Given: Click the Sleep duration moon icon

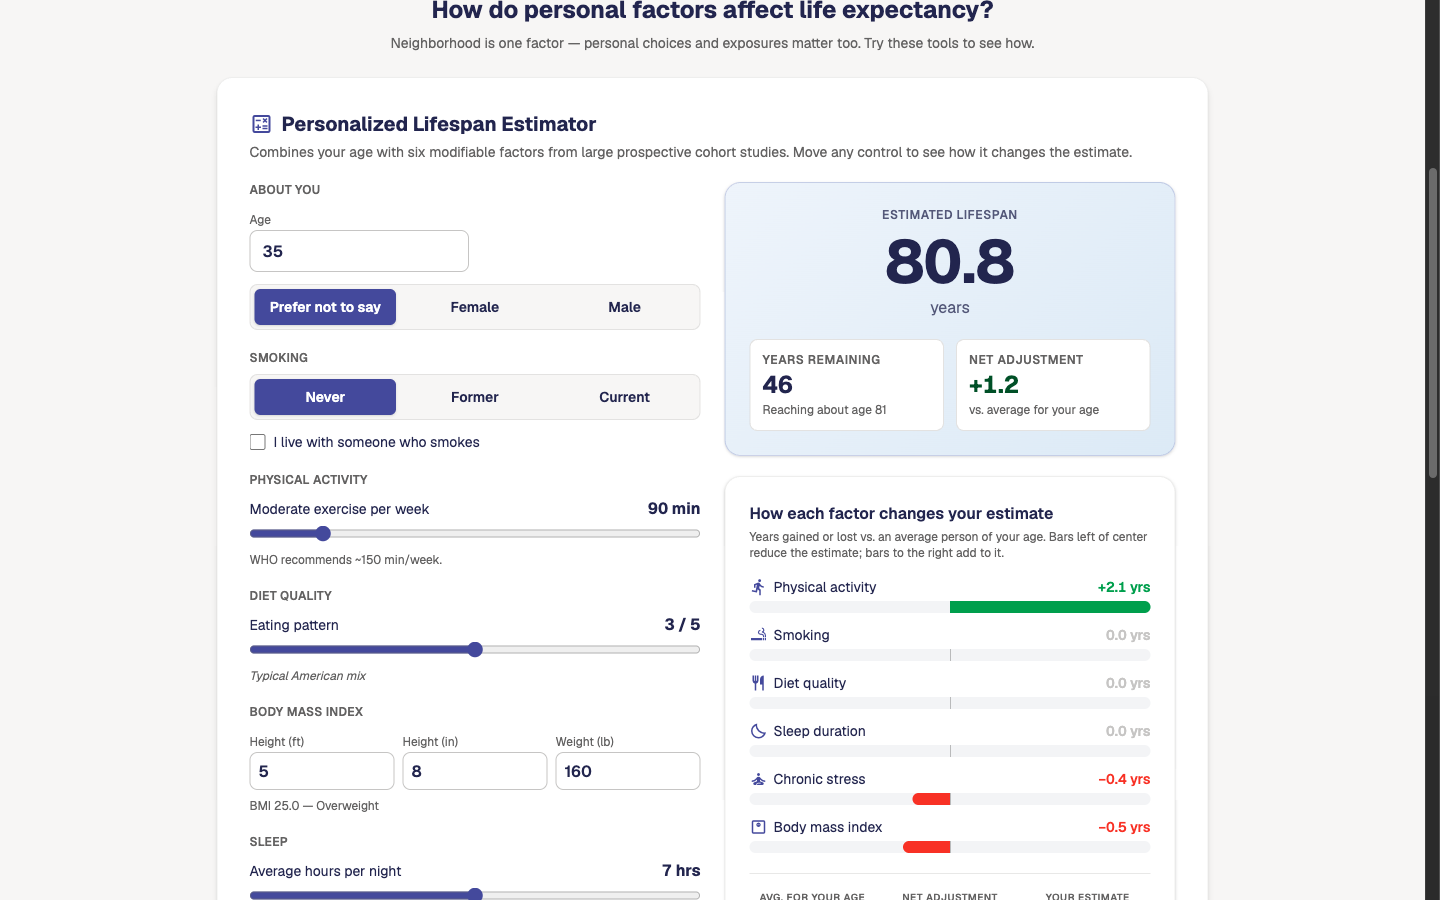Looking at the screenshot, I should point(758,731).
